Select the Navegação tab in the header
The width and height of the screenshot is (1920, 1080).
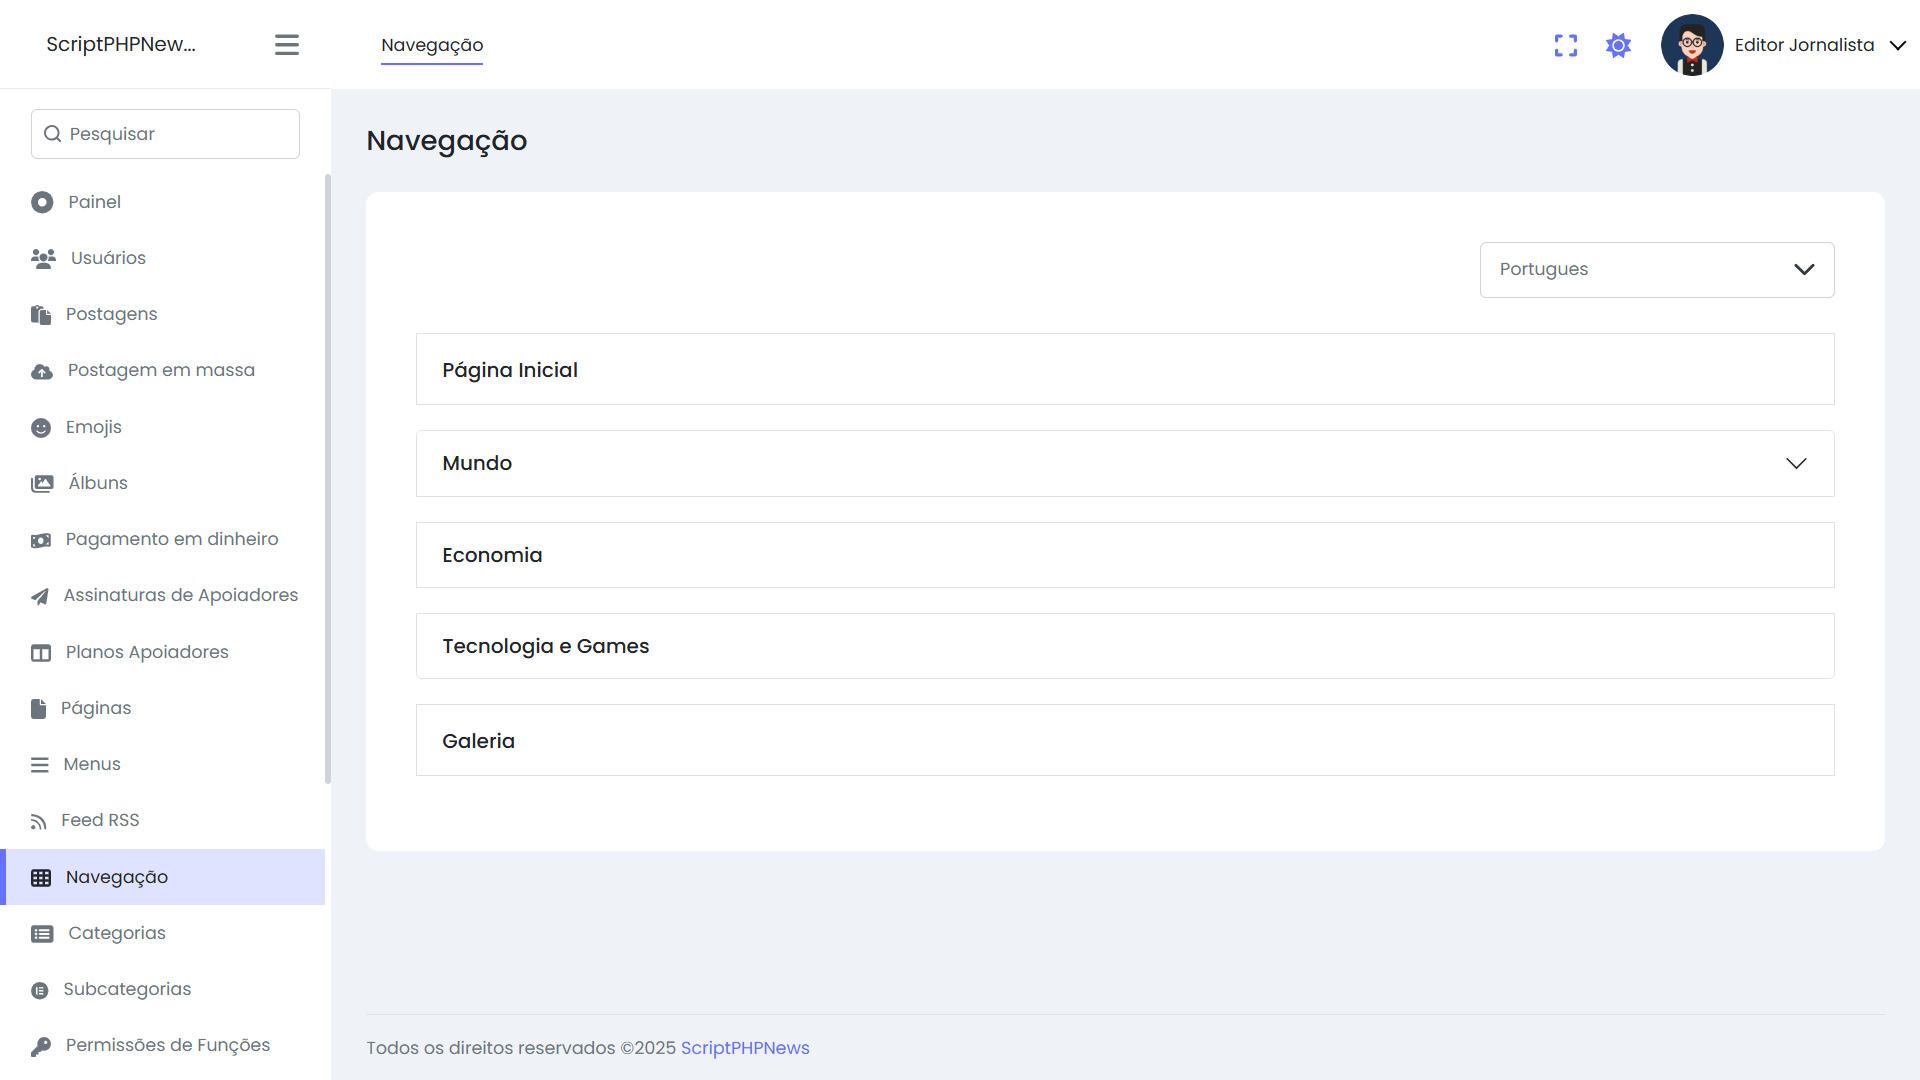coord(432,45)
